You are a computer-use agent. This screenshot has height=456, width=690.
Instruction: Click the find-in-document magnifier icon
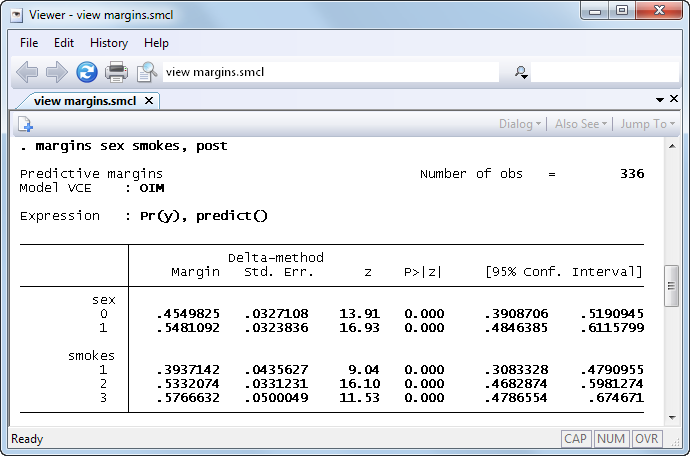pos(147,72)
